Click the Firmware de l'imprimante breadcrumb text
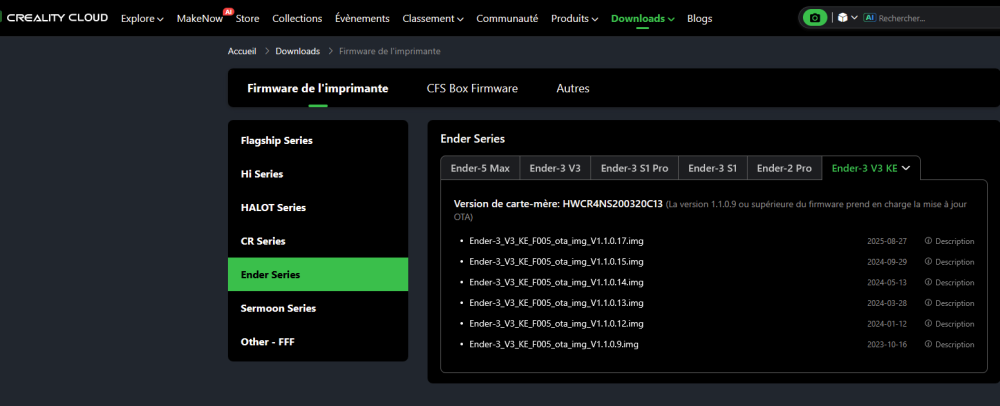Image resolution: width=1000 pixels, height=406 pixels. pyautogui.click(x=390, y=51)
